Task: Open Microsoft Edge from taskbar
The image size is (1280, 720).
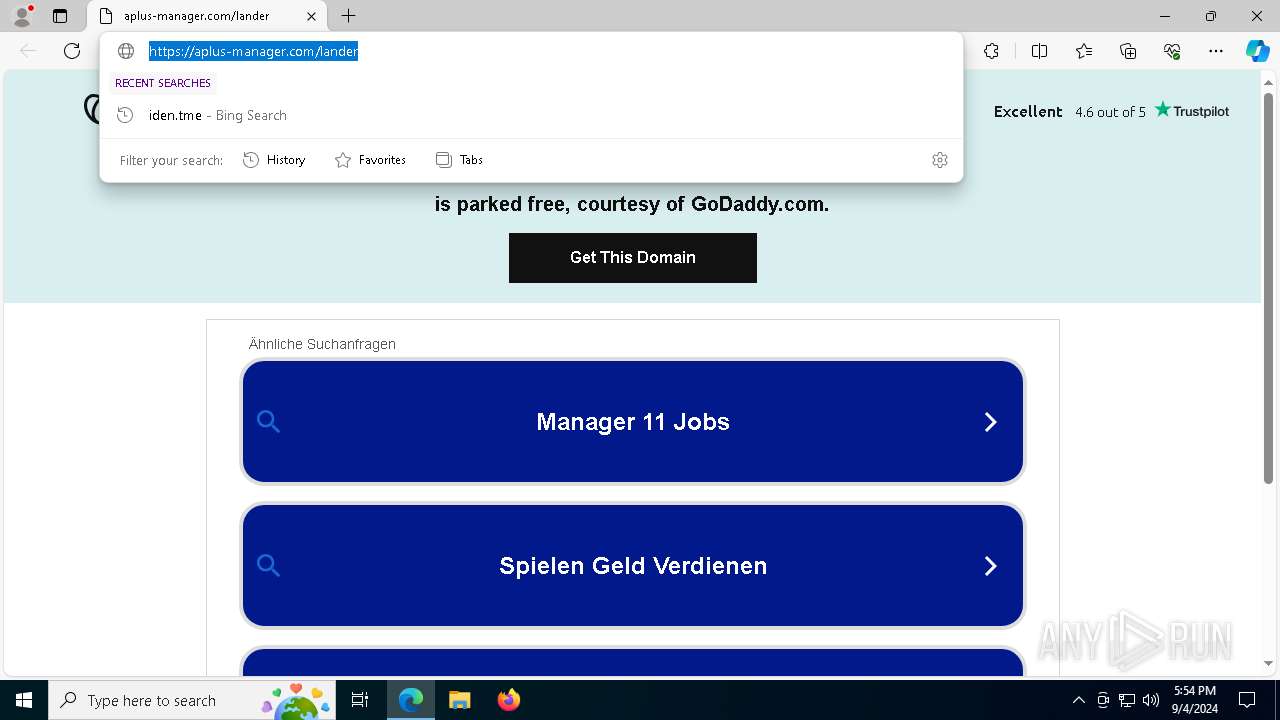Action: (x=411, y=700)
